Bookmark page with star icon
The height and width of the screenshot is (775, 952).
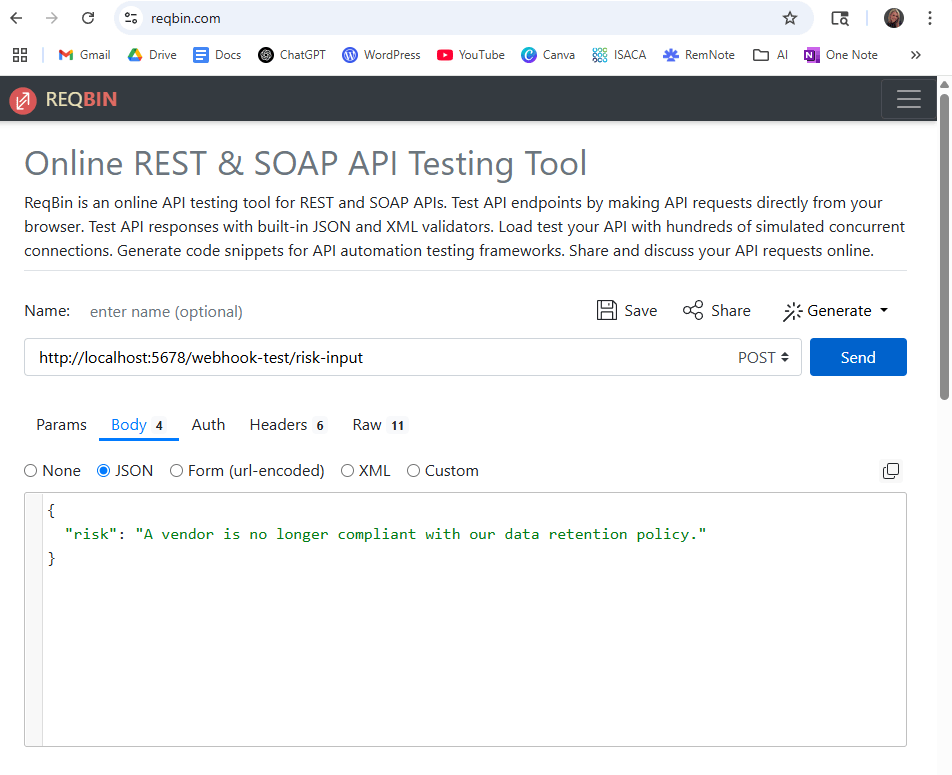click(790, 18)
